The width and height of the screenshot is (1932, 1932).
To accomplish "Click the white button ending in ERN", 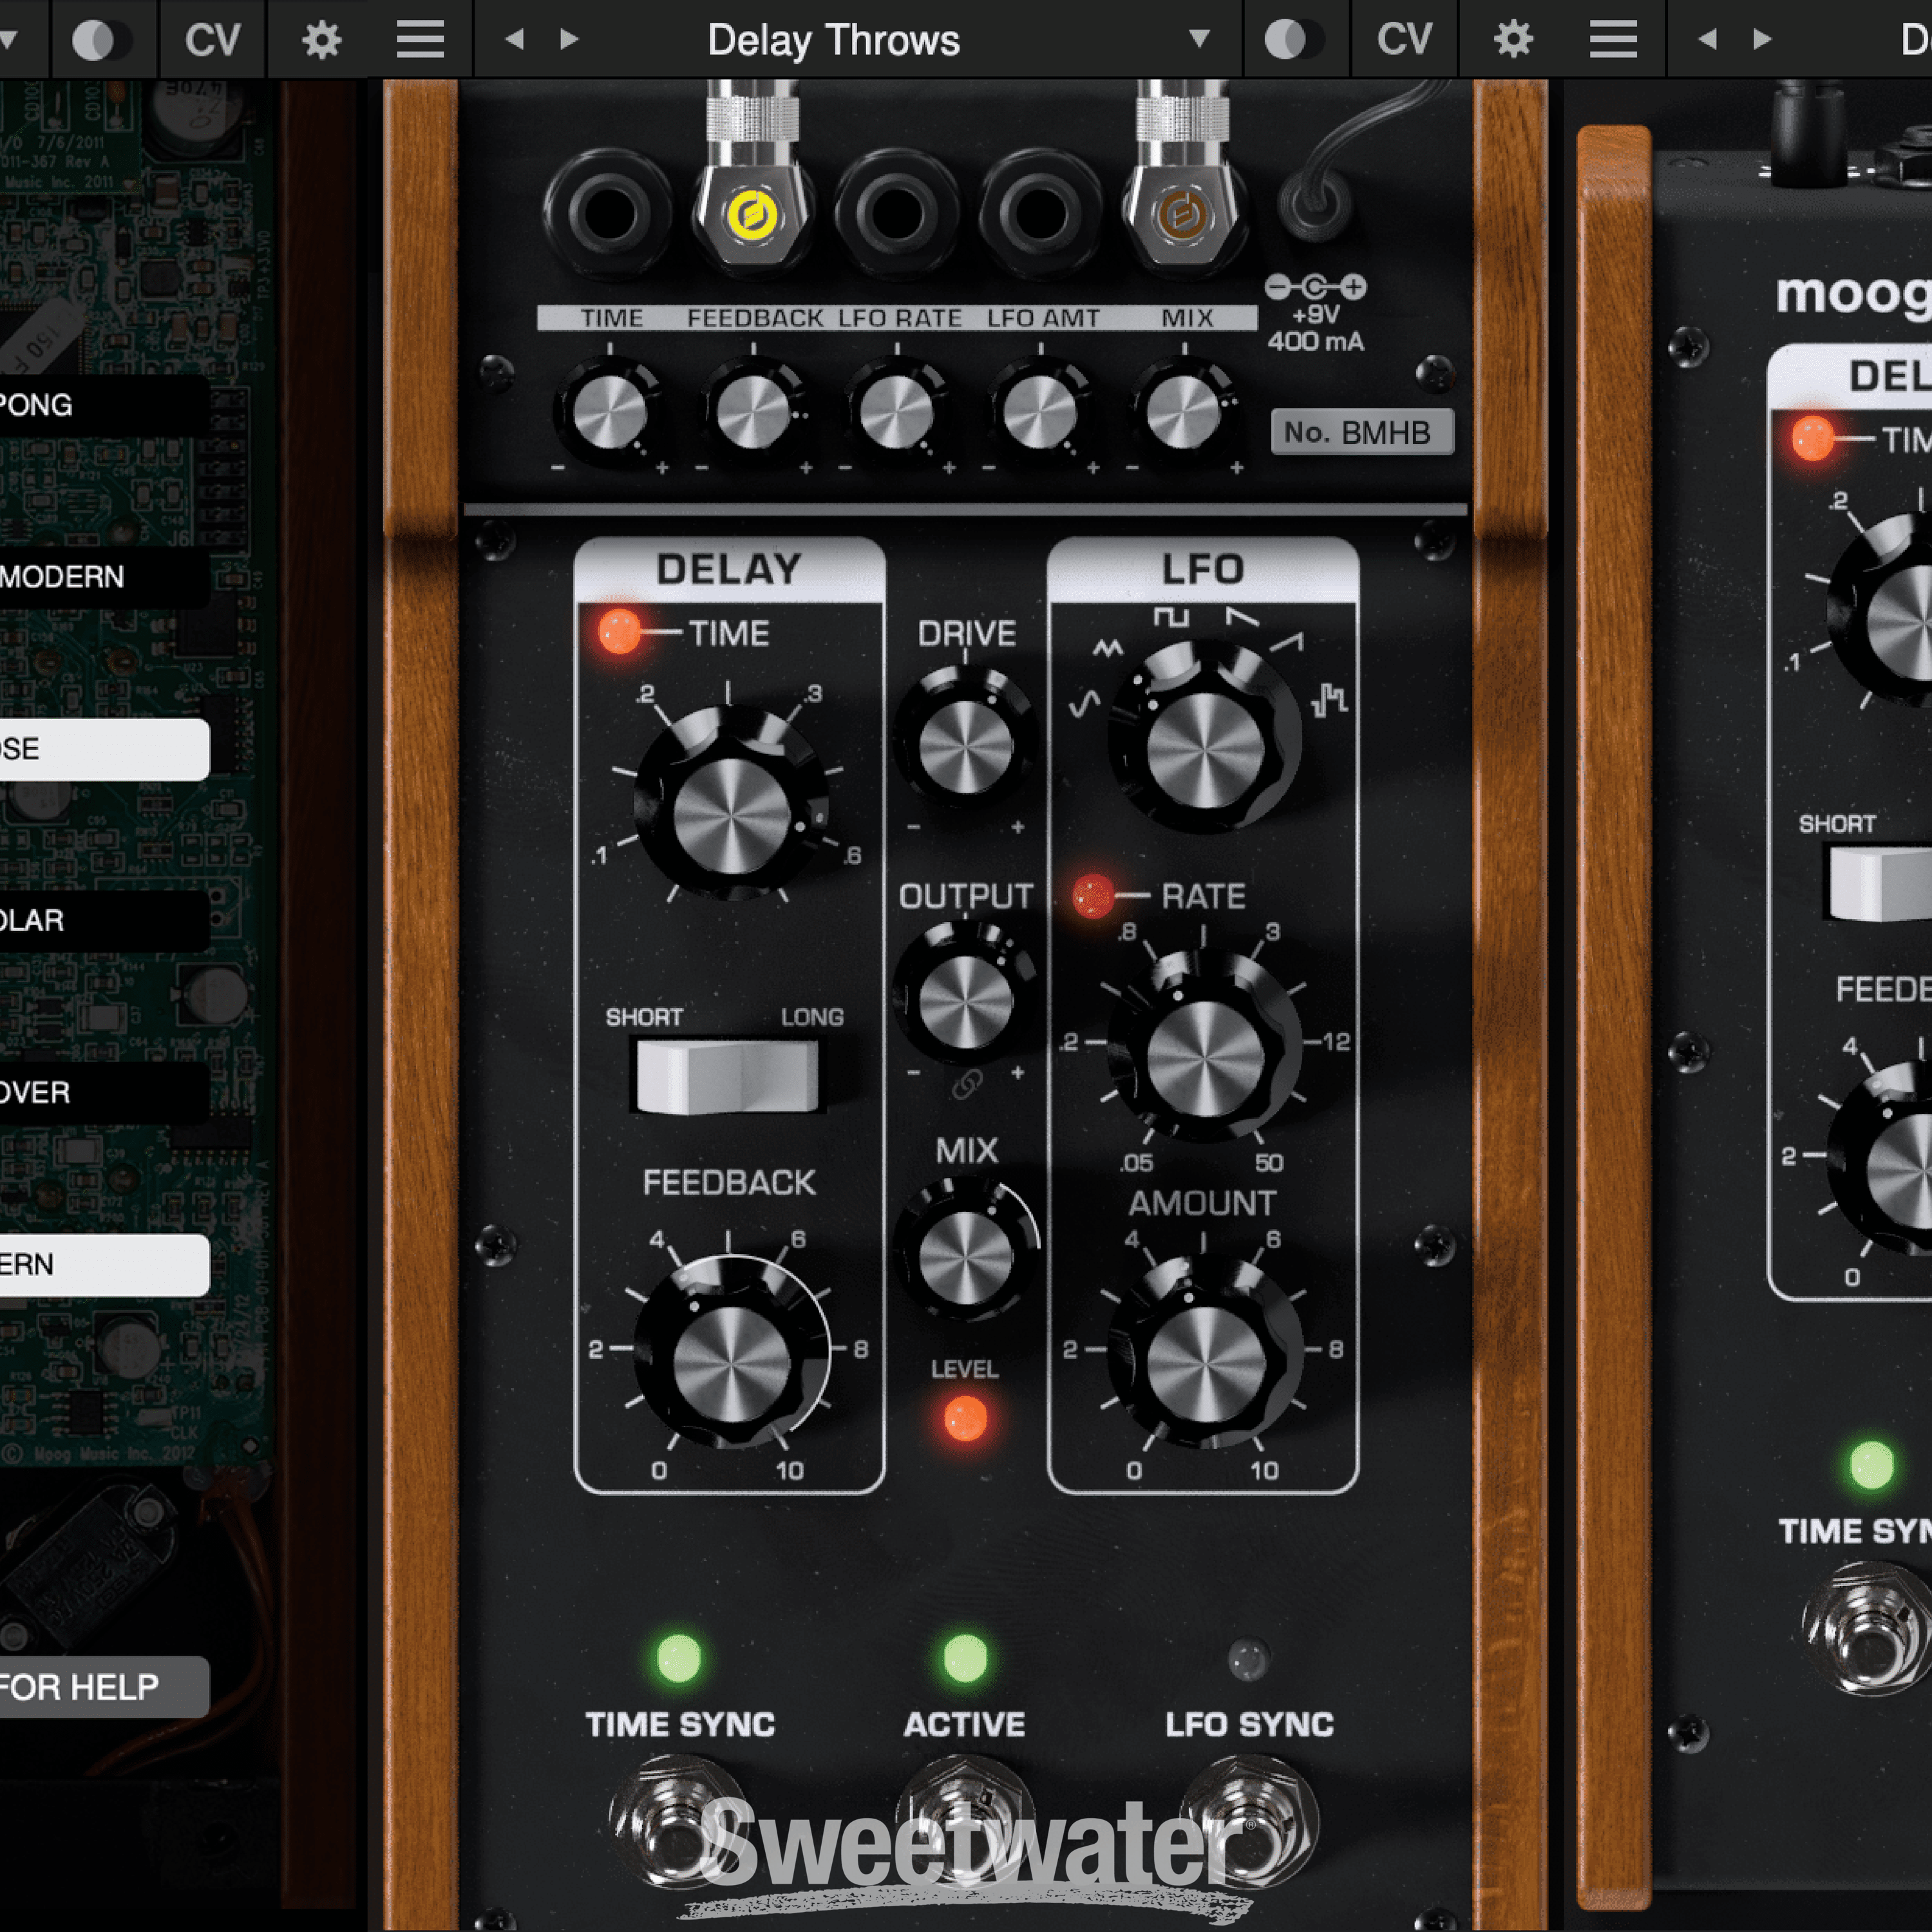I will point(104,1265).
